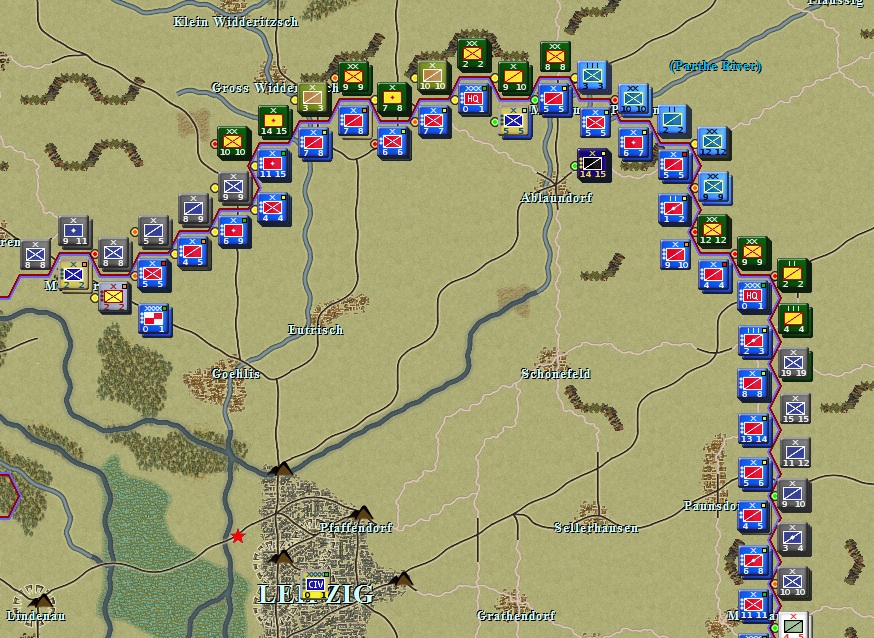The image size is (874, 638).
Task: Click the gray unit counter marked 9 11
Action: pos(74,232)
